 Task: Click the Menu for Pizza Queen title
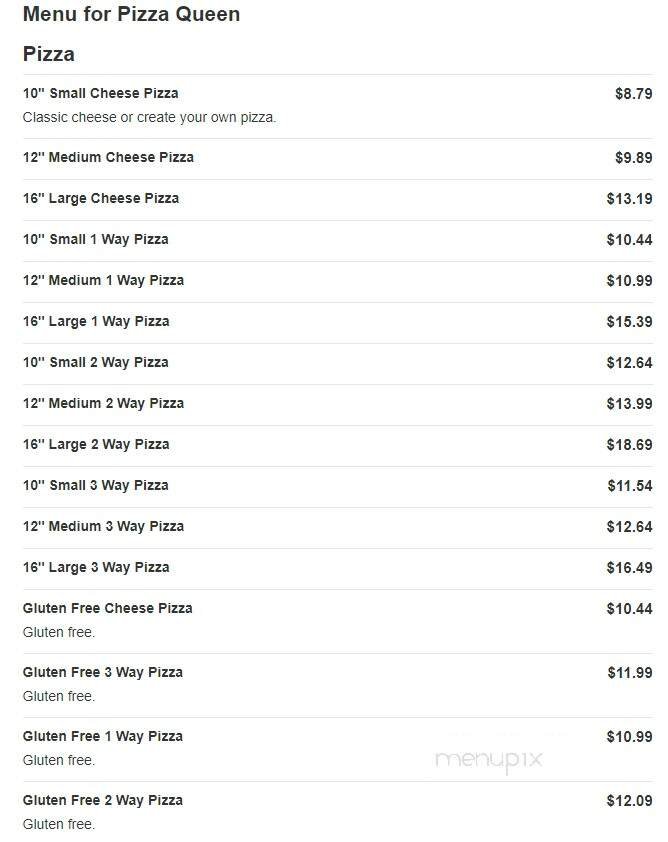click(131, 15)
